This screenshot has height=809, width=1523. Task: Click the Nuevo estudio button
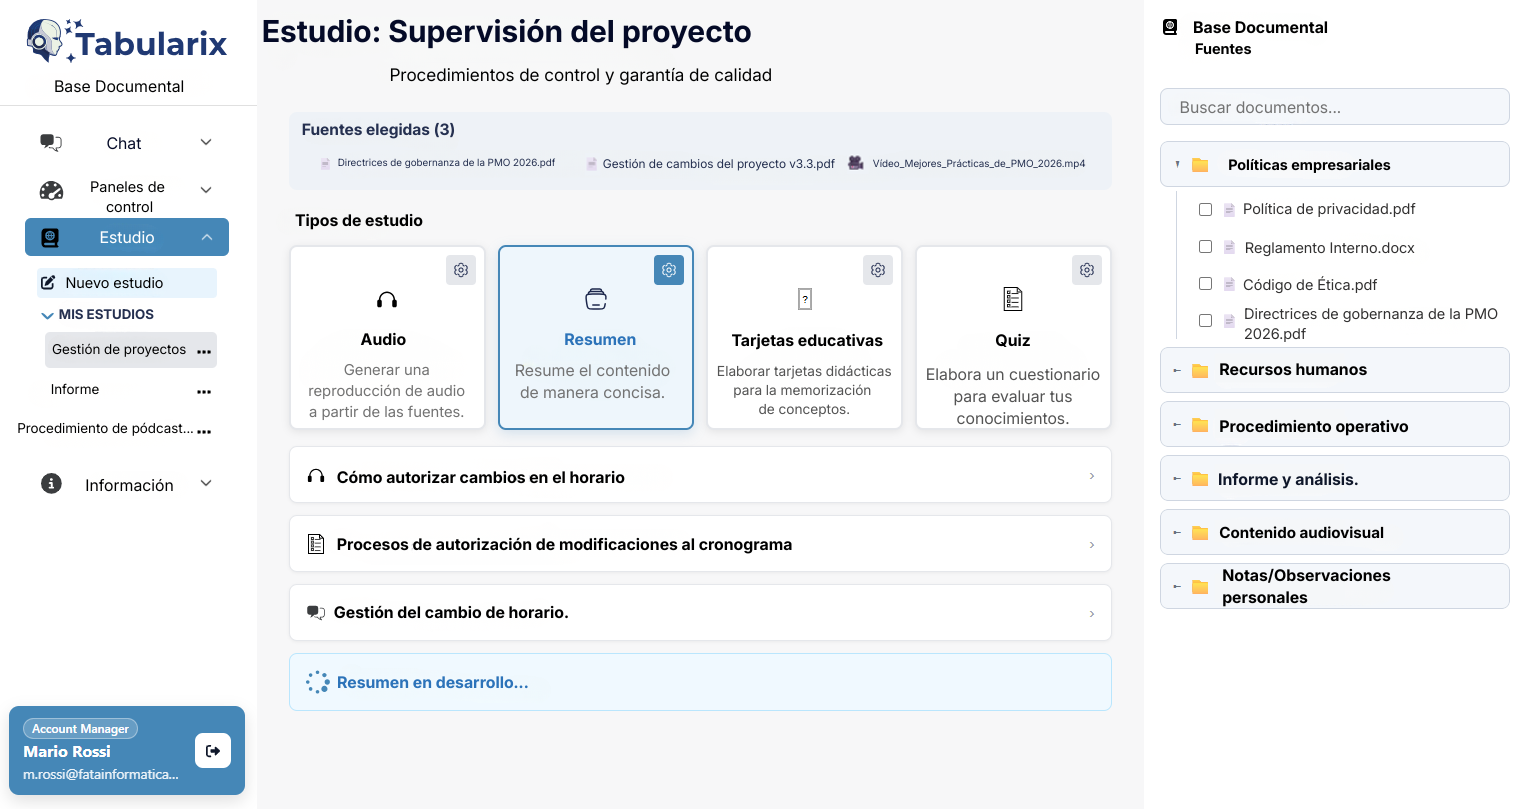click(127, 283)
